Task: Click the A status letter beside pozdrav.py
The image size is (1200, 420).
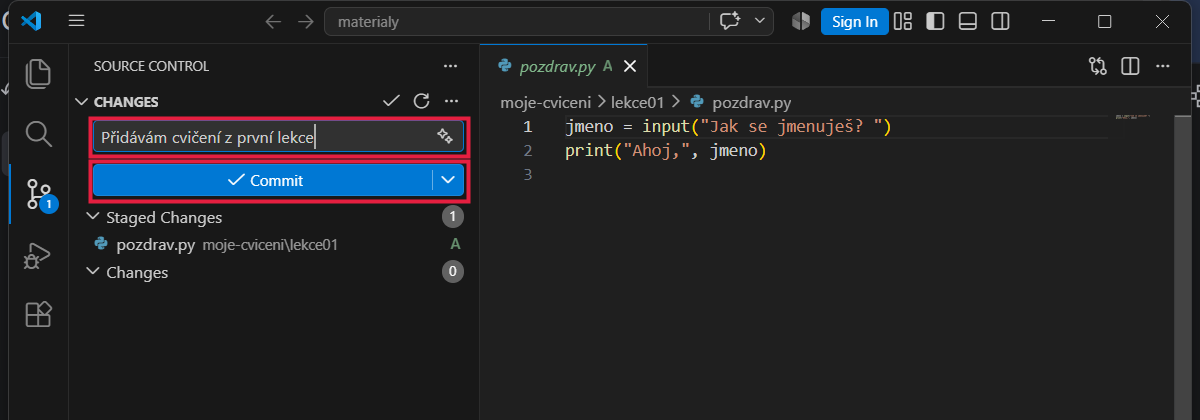Action: (455, 244)
